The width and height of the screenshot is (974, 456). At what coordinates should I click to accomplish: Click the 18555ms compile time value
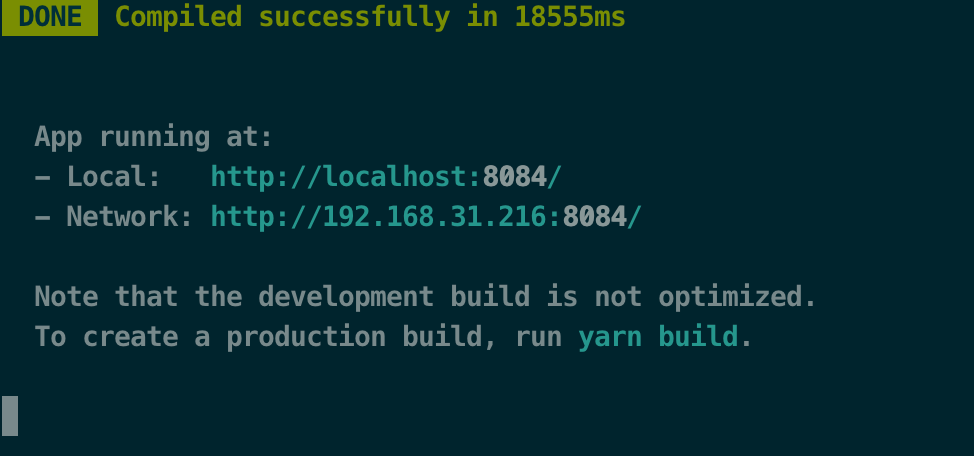pos(570,17)
